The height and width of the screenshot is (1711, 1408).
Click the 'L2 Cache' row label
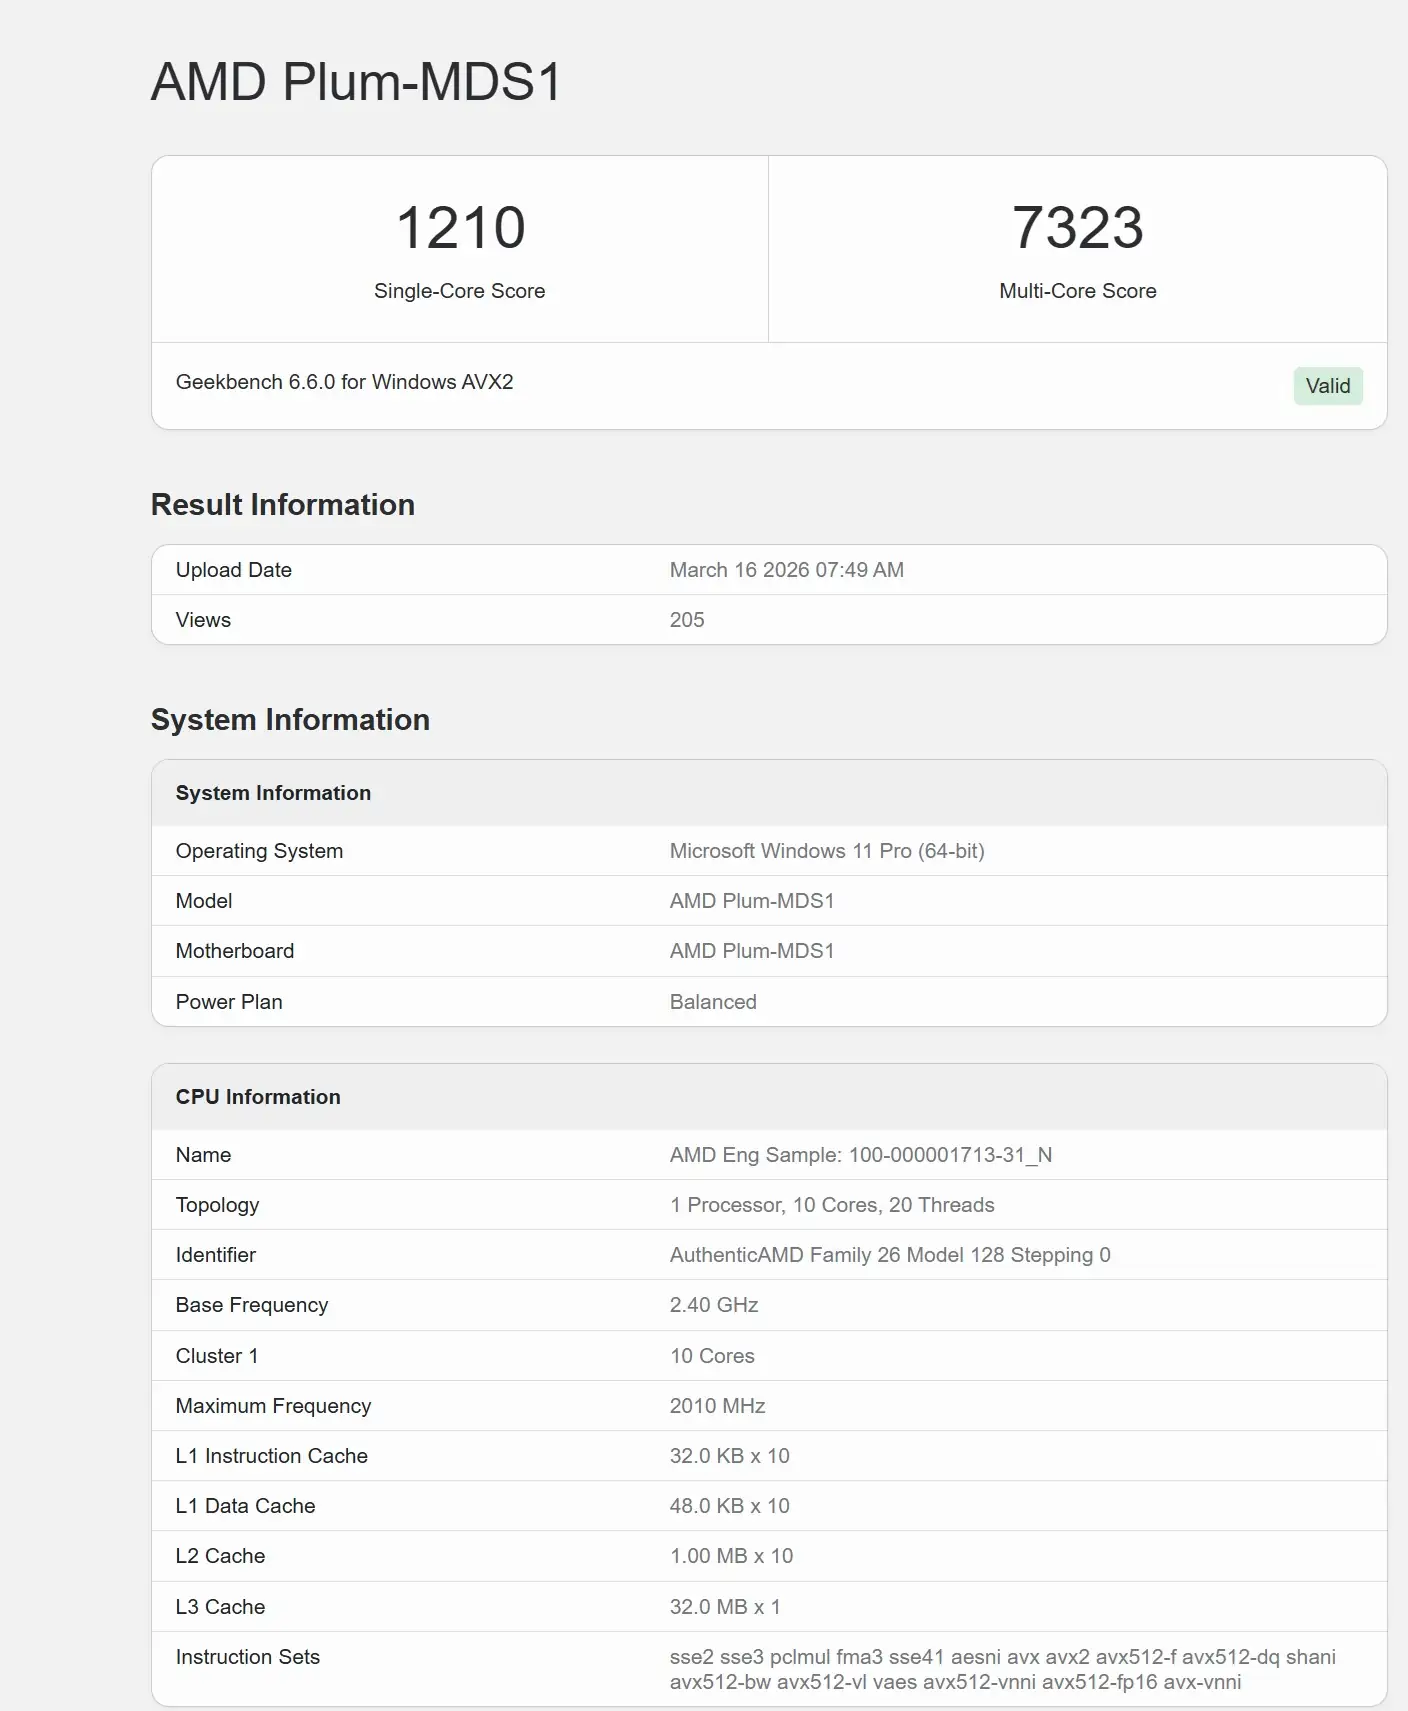click(x=221, y=1556)
